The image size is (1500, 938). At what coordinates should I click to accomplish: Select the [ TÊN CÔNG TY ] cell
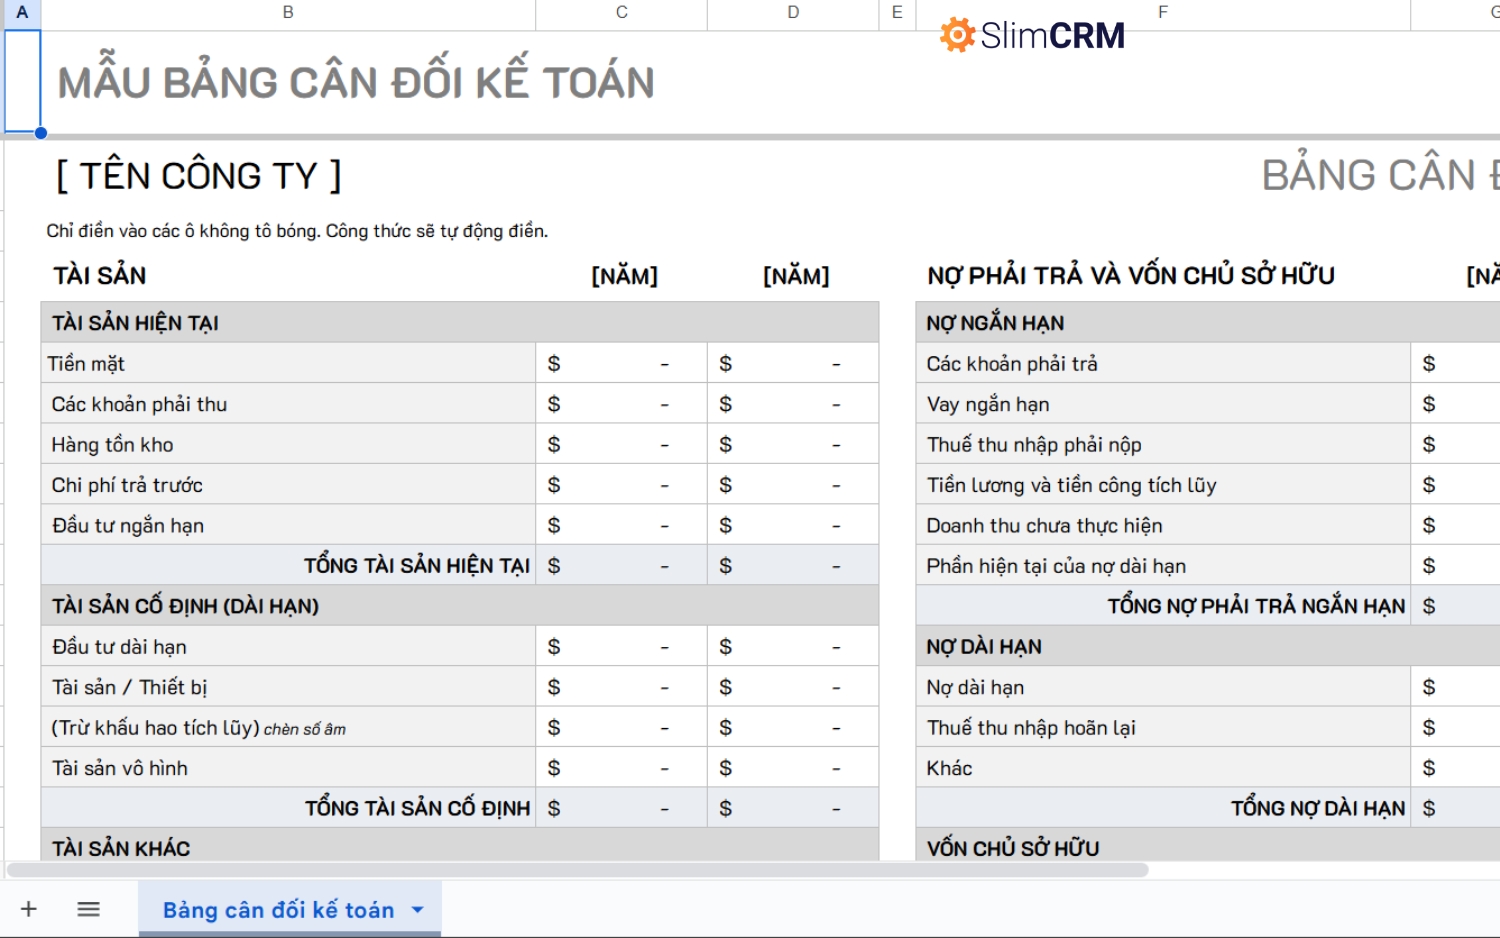[x=198, y=176]
